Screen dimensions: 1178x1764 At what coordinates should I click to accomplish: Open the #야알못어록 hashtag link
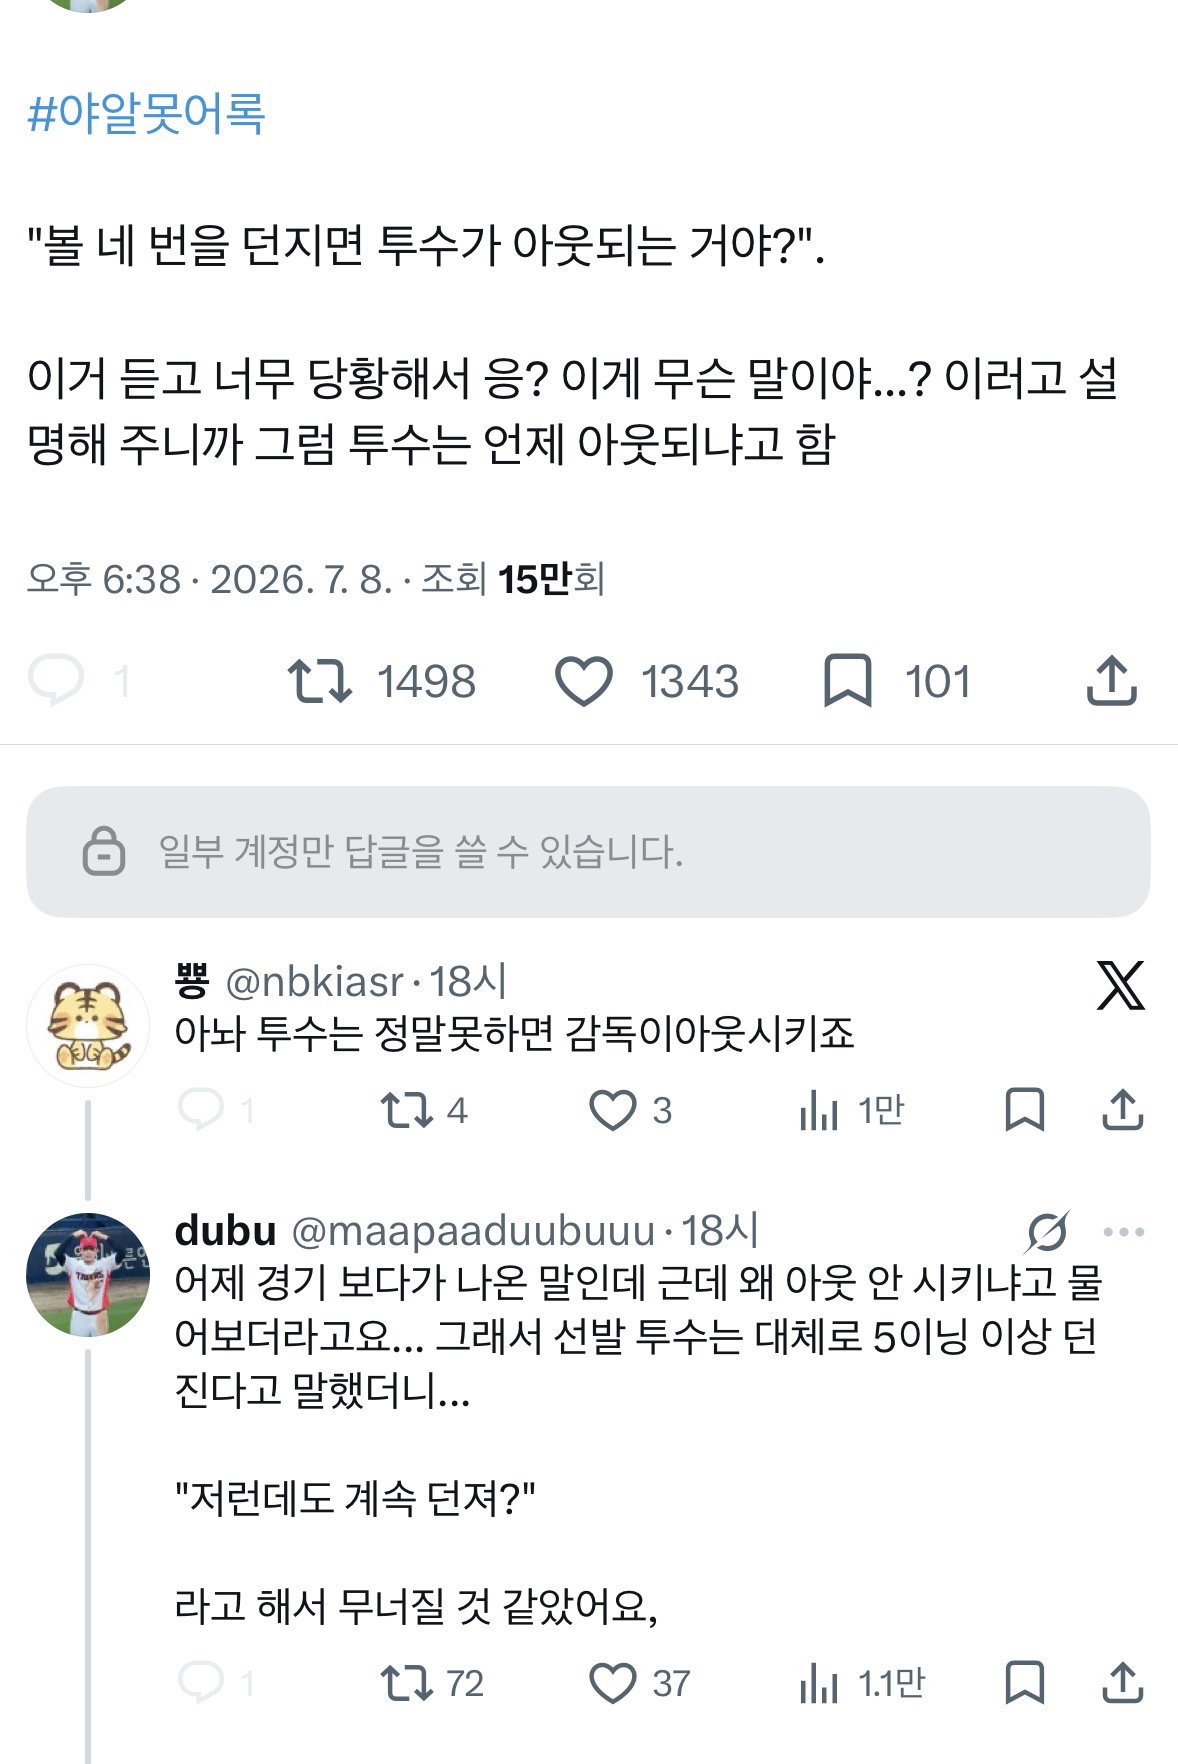(146, 114)
